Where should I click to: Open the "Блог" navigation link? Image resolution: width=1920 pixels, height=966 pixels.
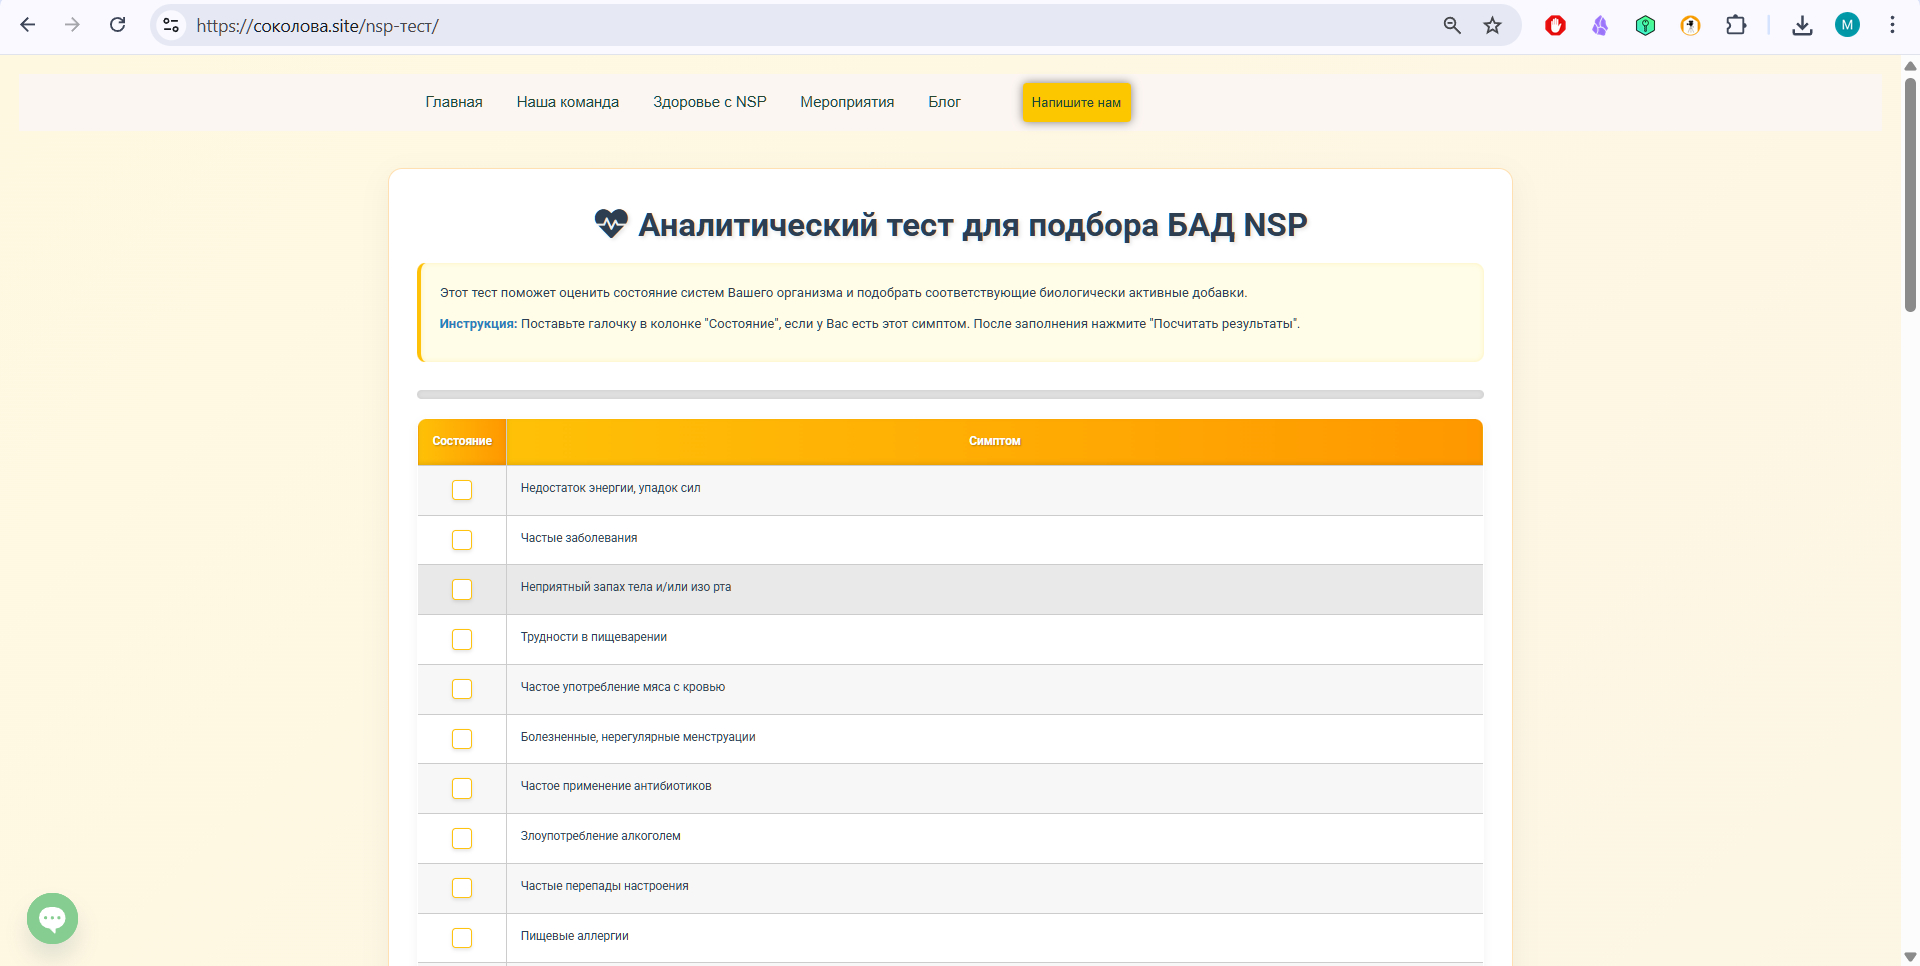coord(944,102)
